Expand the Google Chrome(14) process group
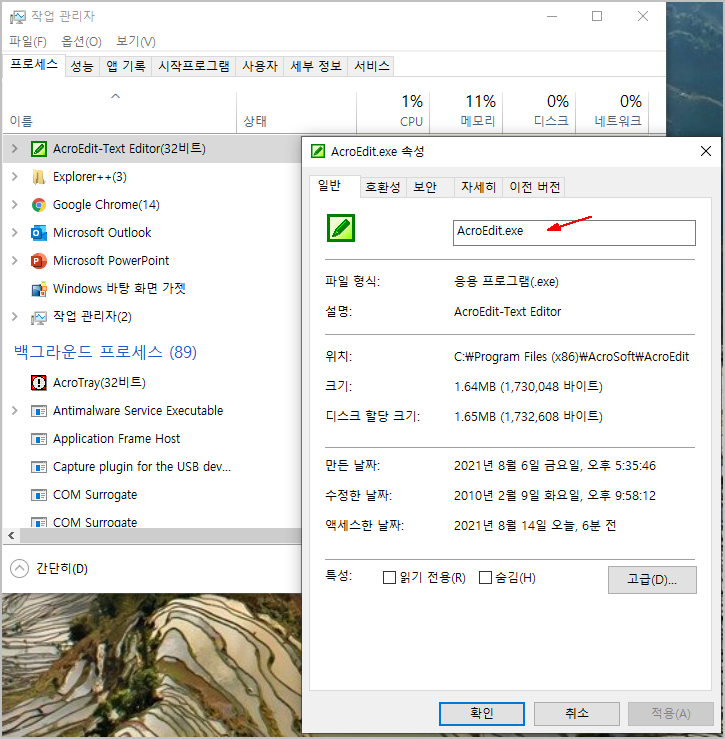 (15, 205)
